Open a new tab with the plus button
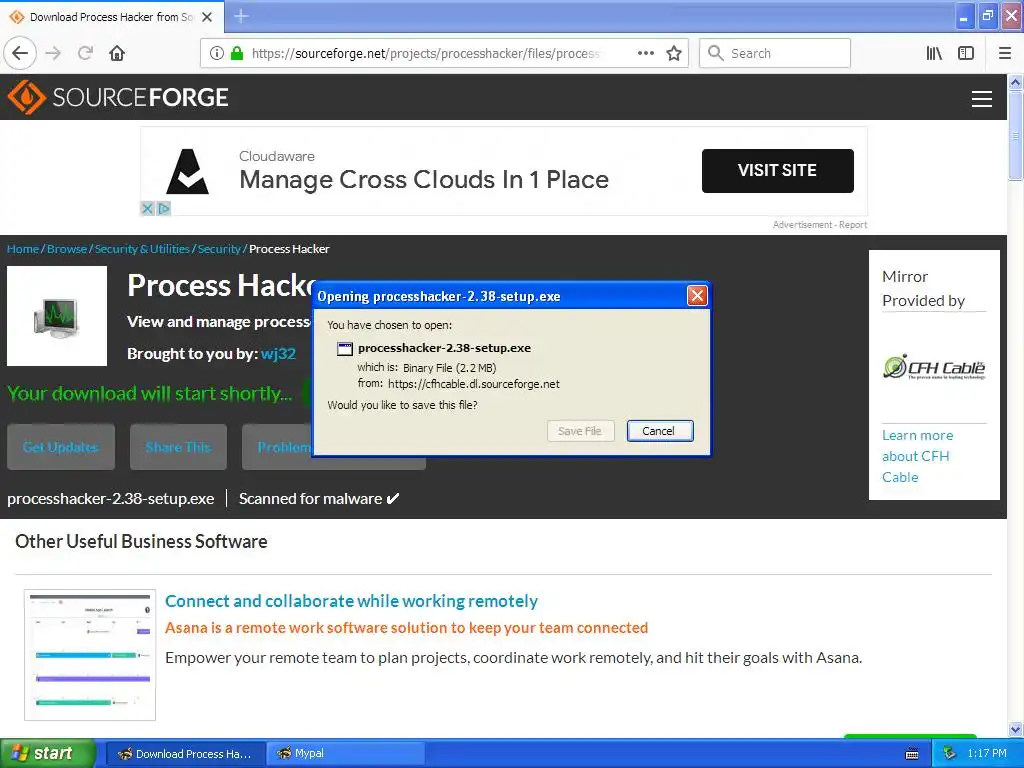The width and height of the screenshot is (1024, 768). pos(241,16)
